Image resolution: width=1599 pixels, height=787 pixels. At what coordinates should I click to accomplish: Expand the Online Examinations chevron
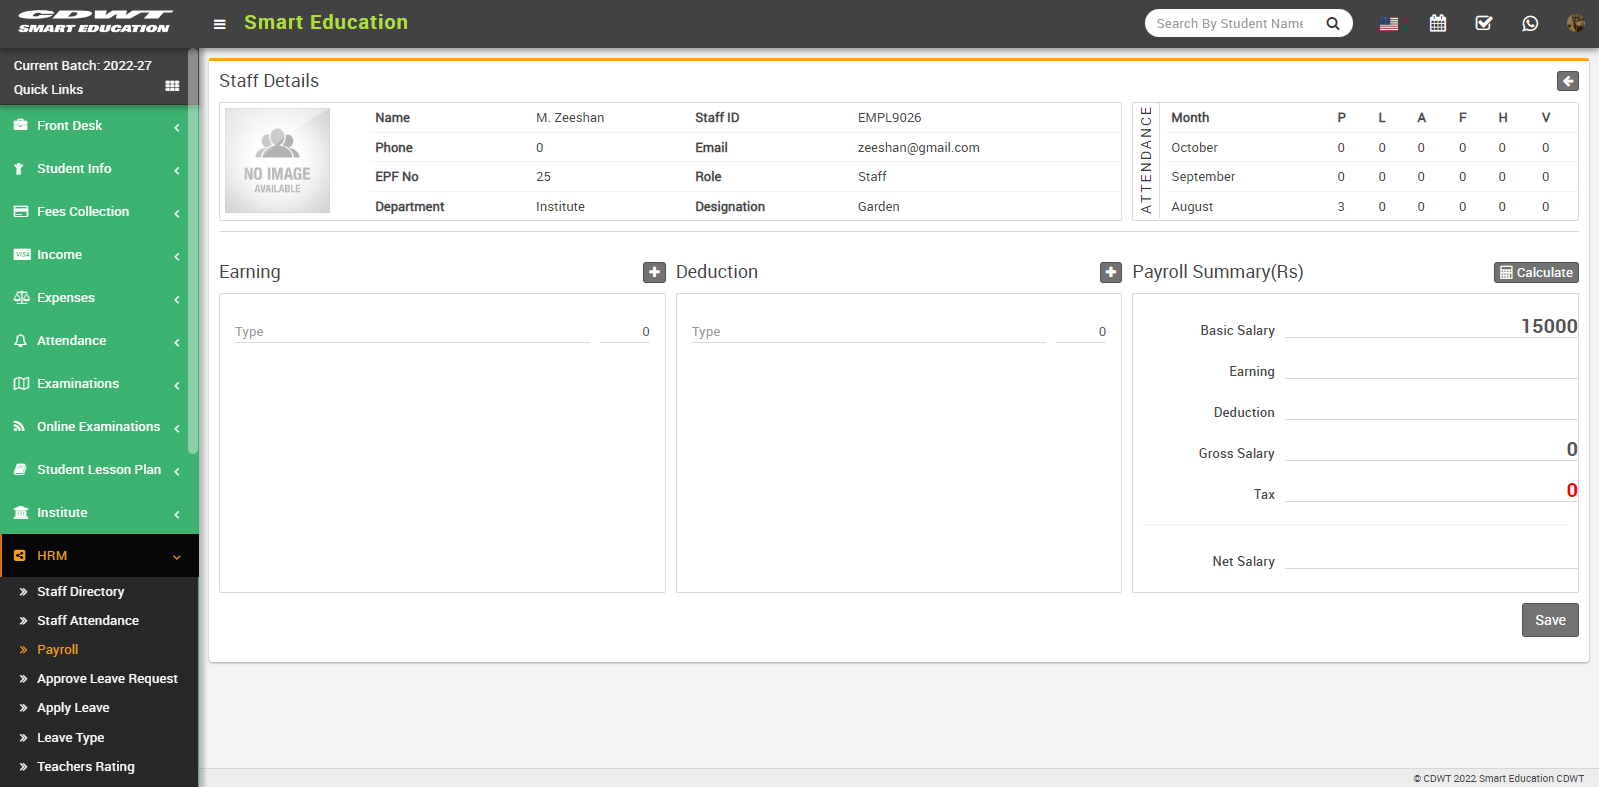[177, 429]
